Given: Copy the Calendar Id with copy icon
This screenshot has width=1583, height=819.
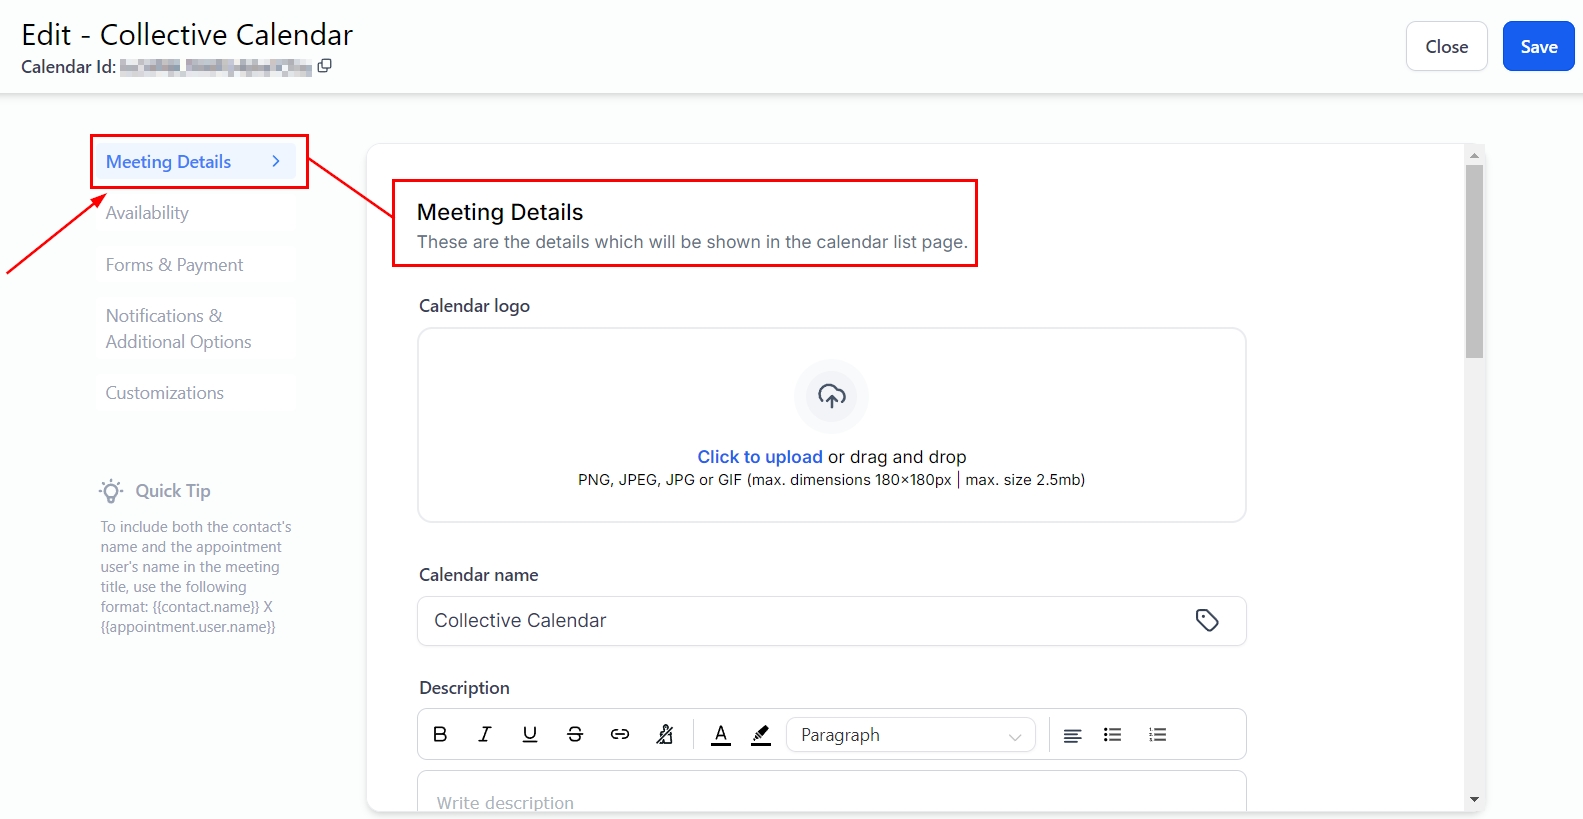Looking at the screenshot, I should pos(324,66).
